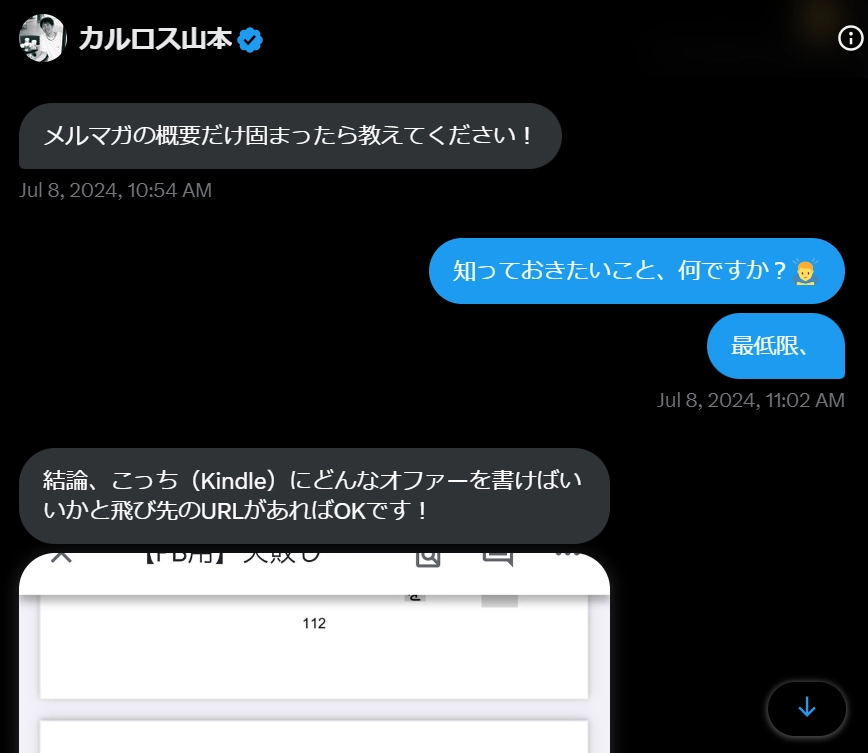Open the conversation info icon
The height and width of the screenshot is (753, 868).
(850, 38)
